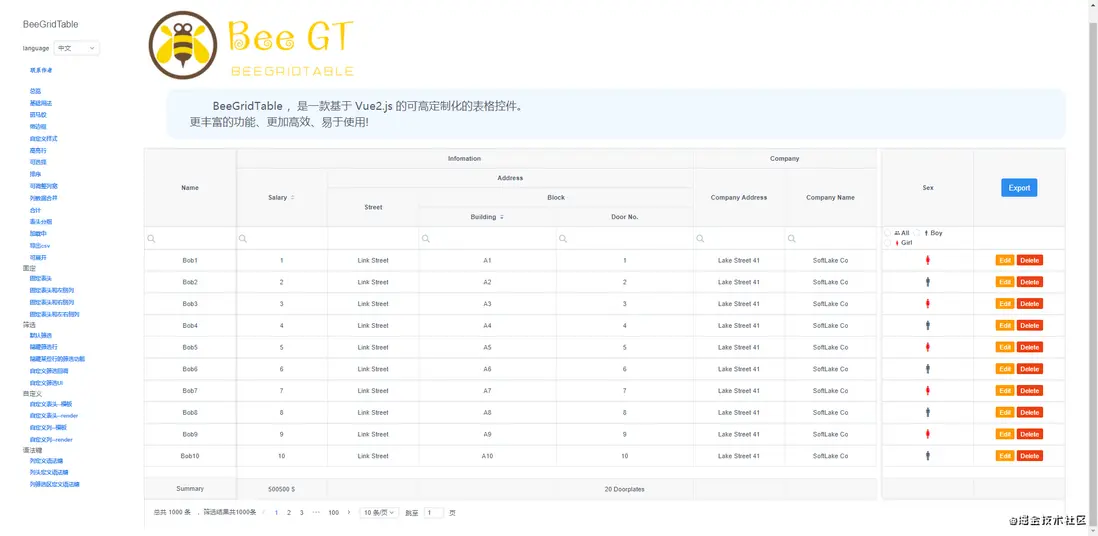Click the sex icon in Bob6 row

(x=928, y=369)
